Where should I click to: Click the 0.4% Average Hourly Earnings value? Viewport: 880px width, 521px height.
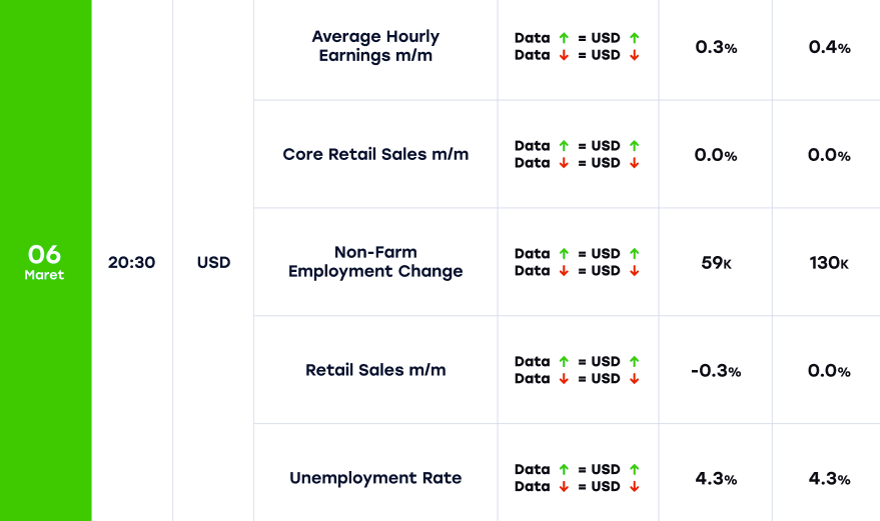click(829, 47)
